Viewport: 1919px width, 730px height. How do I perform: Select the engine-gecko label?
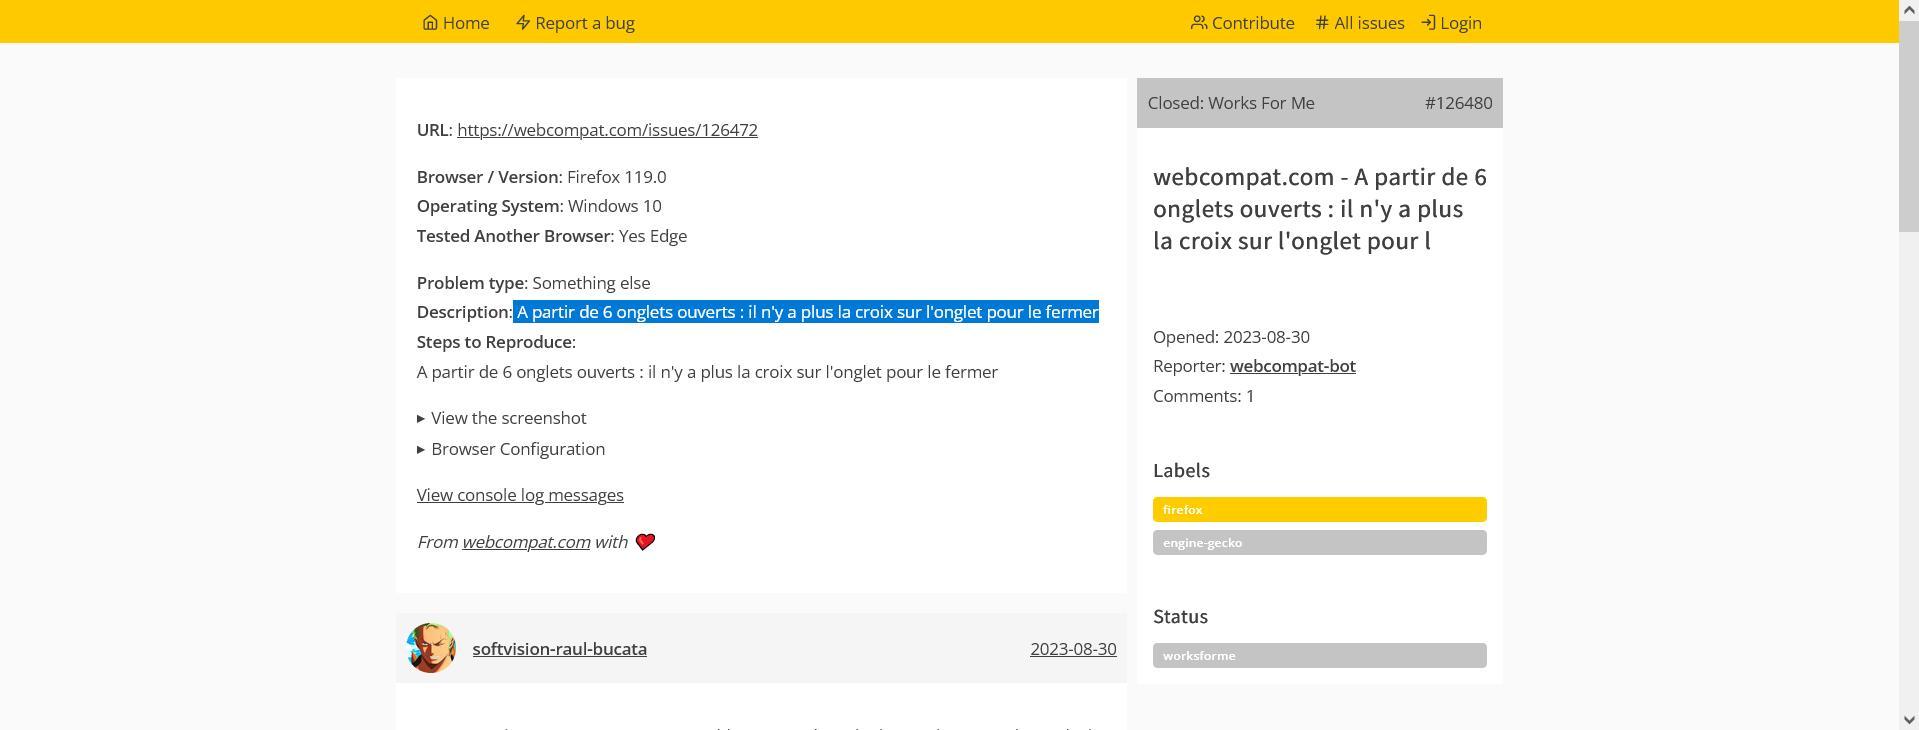(1319, 542)
